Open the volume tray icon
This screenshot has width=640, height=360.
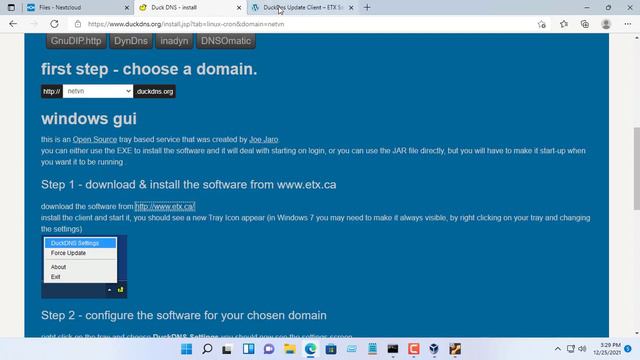click(582, 349)
